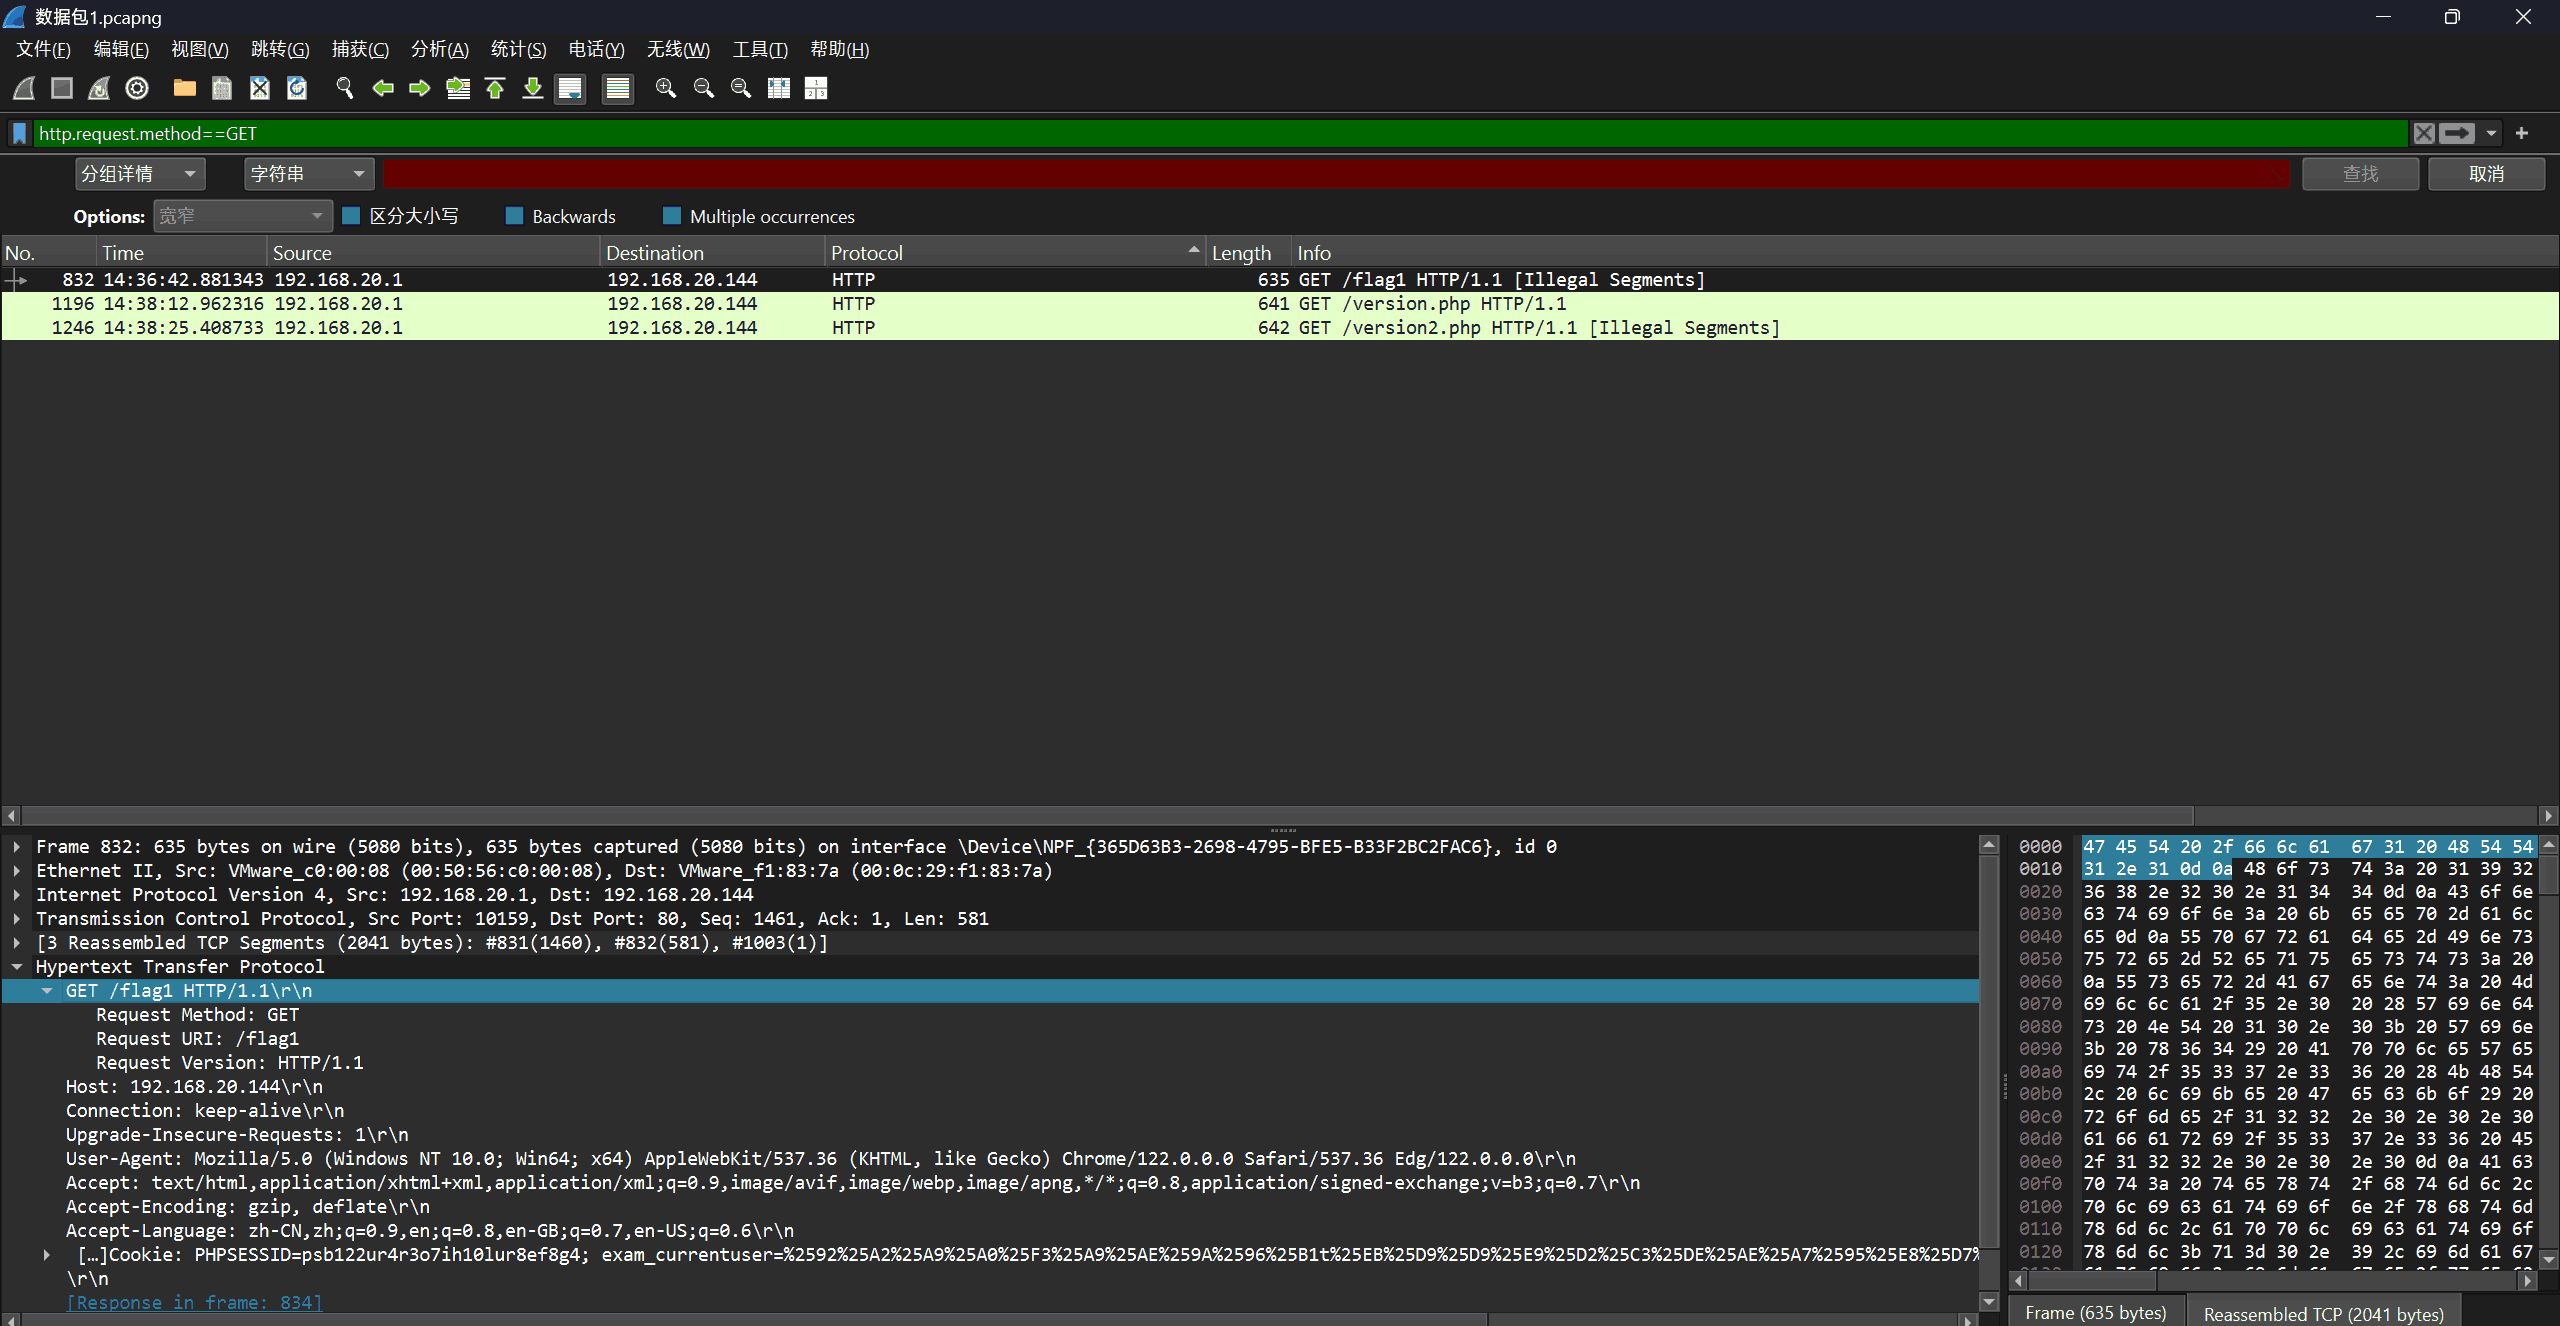
Task: Open the 分组详情 dropdown
Action: (x=140, y=174)
